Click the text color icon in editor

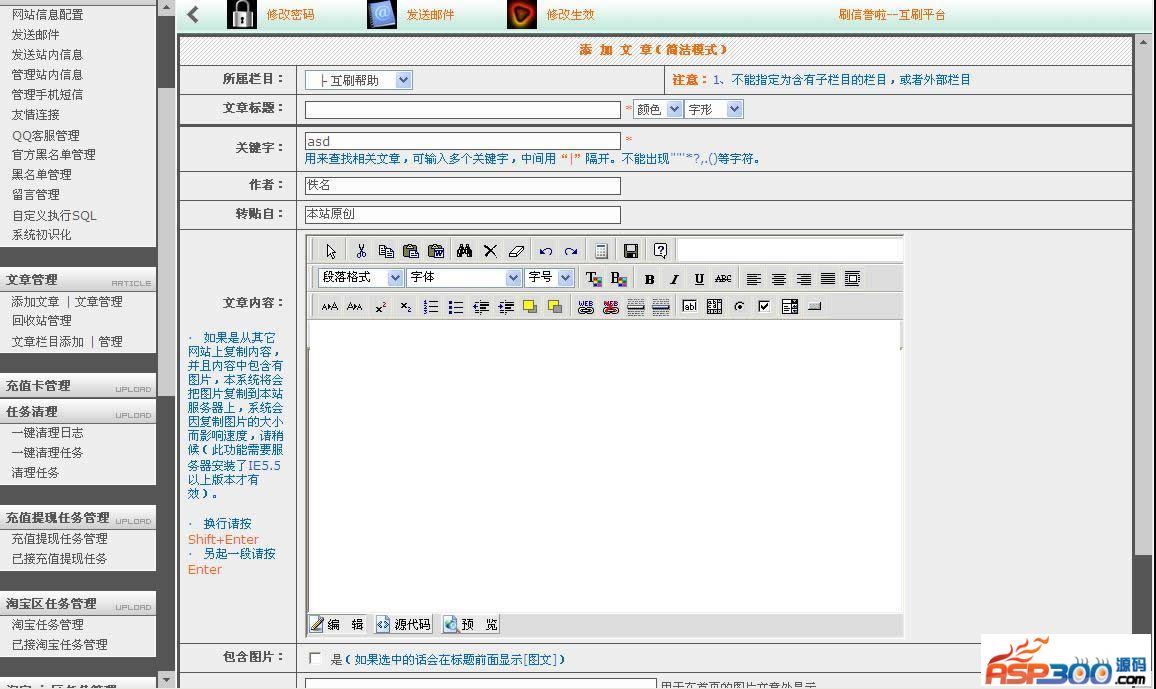point(593,279)
